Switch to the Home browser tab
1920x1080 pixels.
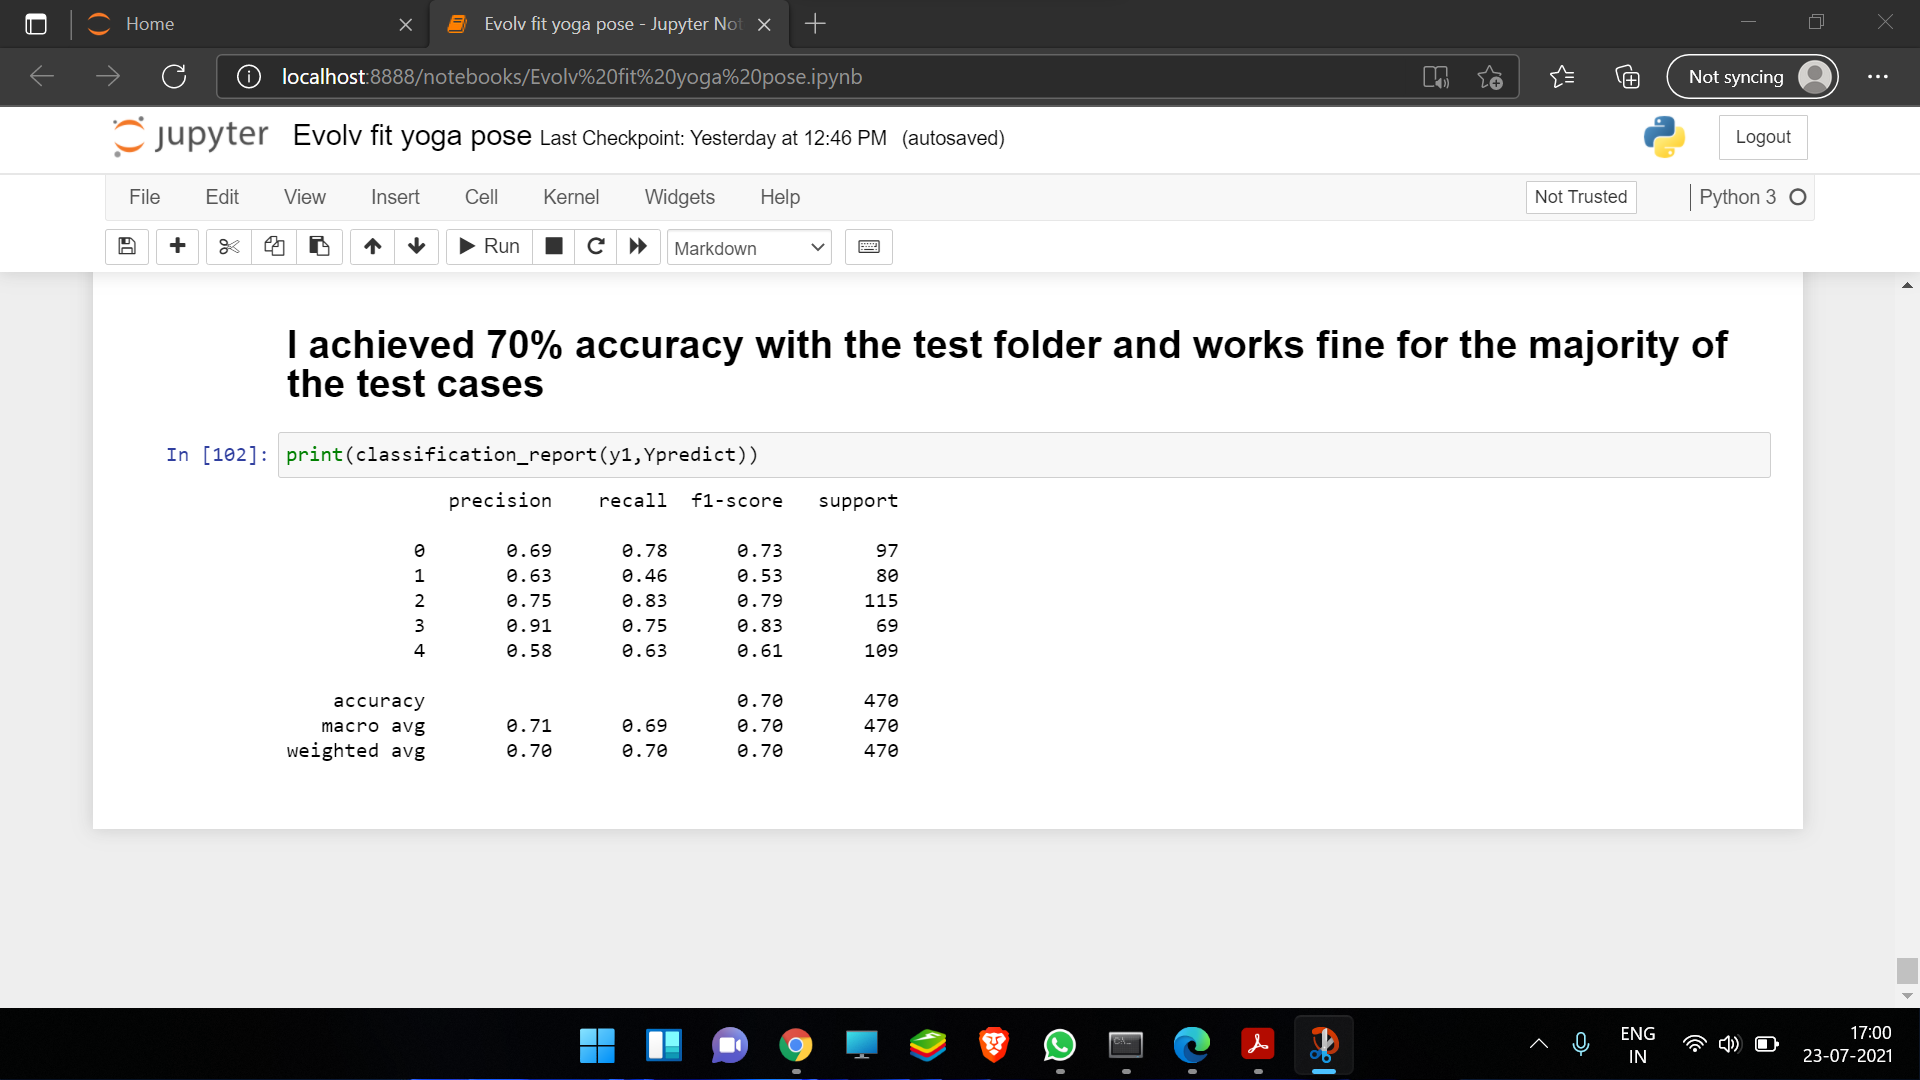click(150, 24)
